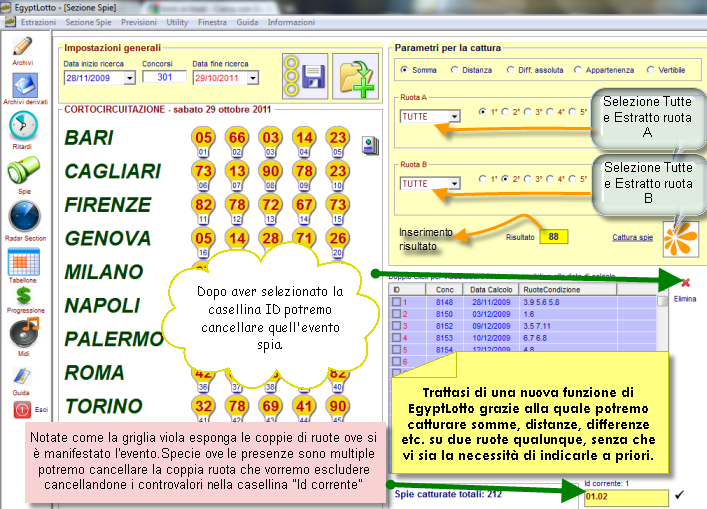Save settings with the floppy disk icon
Screen dimensions: 707x509
coord(305,76)
